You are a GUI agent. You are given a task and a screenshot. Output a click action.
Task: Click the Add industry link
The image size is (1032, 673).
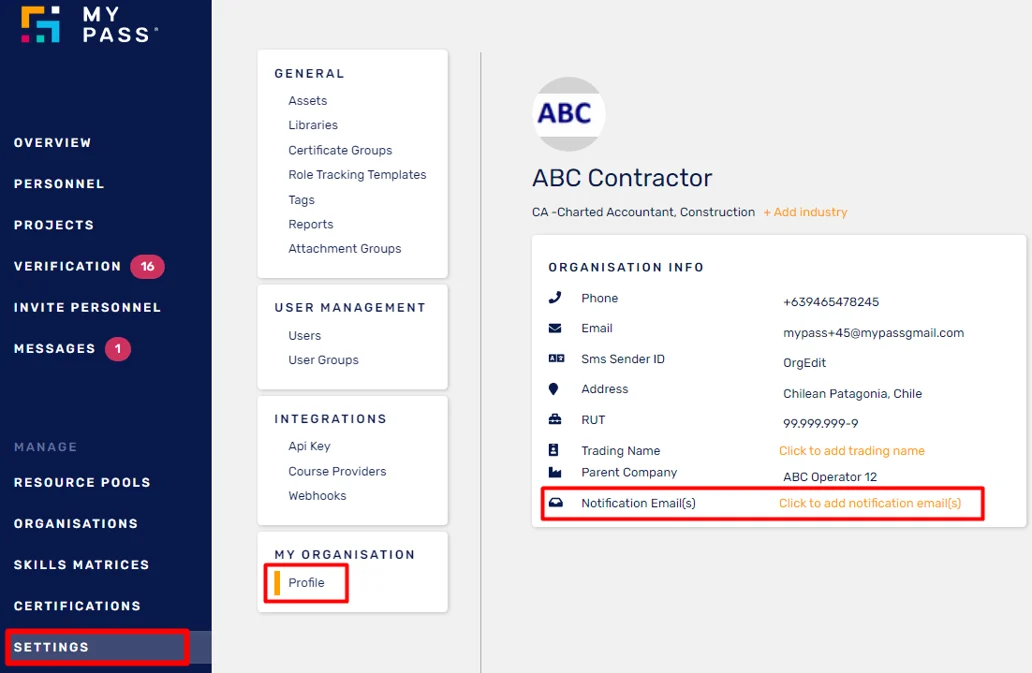click(x=805, y=212)
